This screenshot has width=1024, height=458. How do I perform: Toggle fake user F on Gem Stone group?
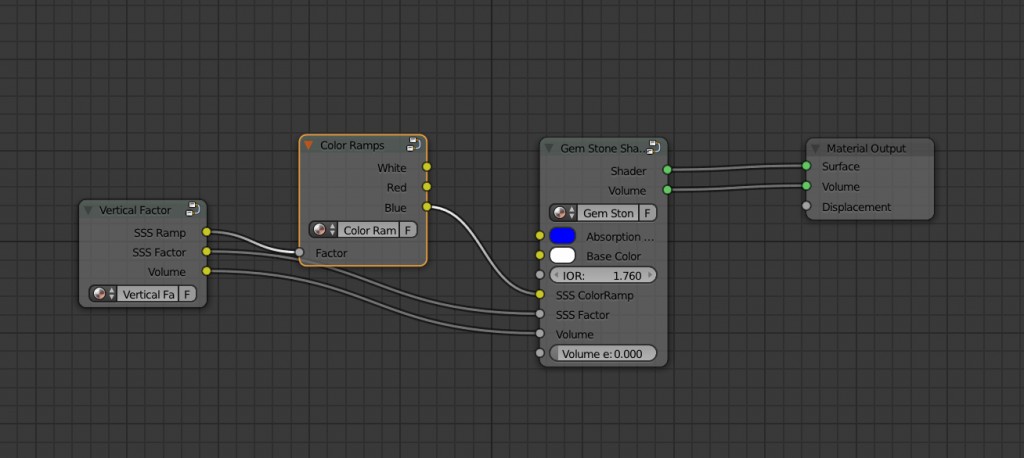tap(648, 213)
